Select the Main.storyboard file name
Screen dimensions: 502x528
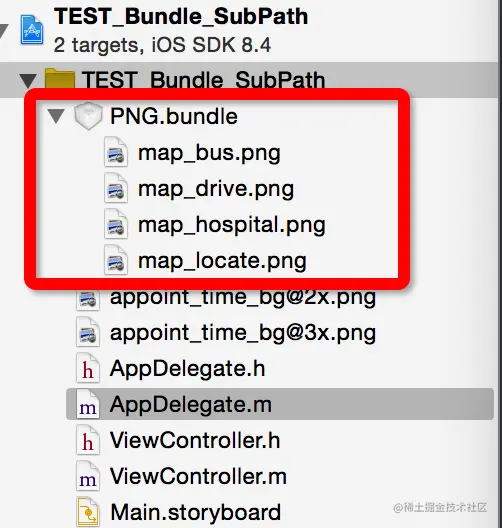195,512
